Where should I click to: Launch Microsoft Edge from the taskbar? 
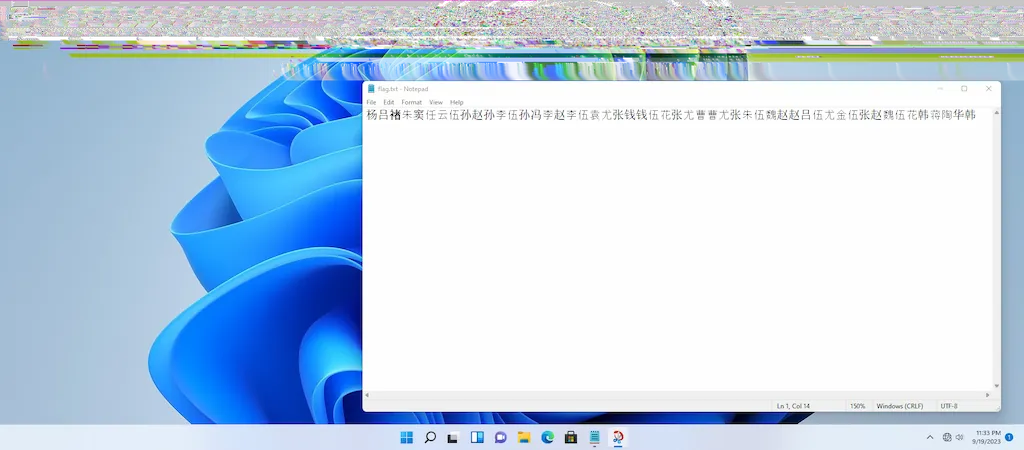click(548, 437)
